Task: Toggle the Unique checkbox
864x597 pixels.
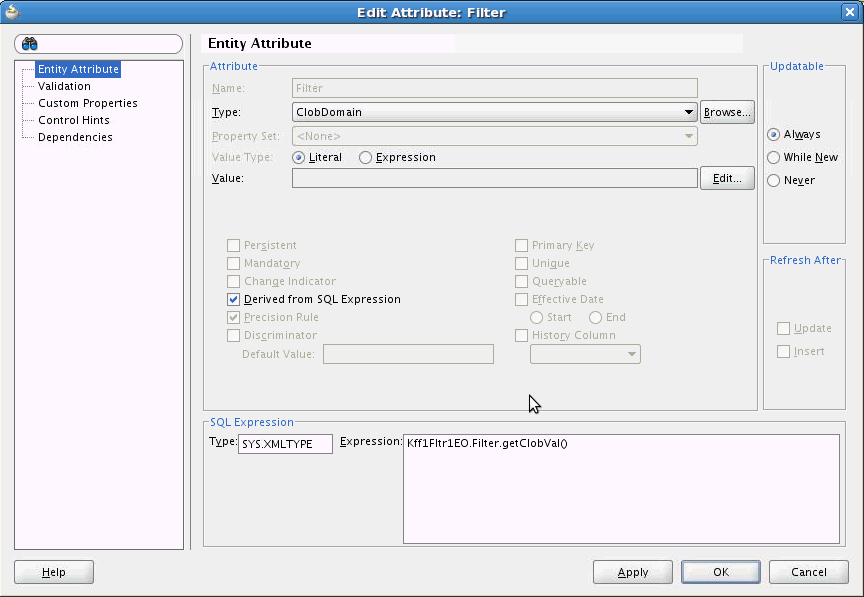Action: tap(521, 263)
